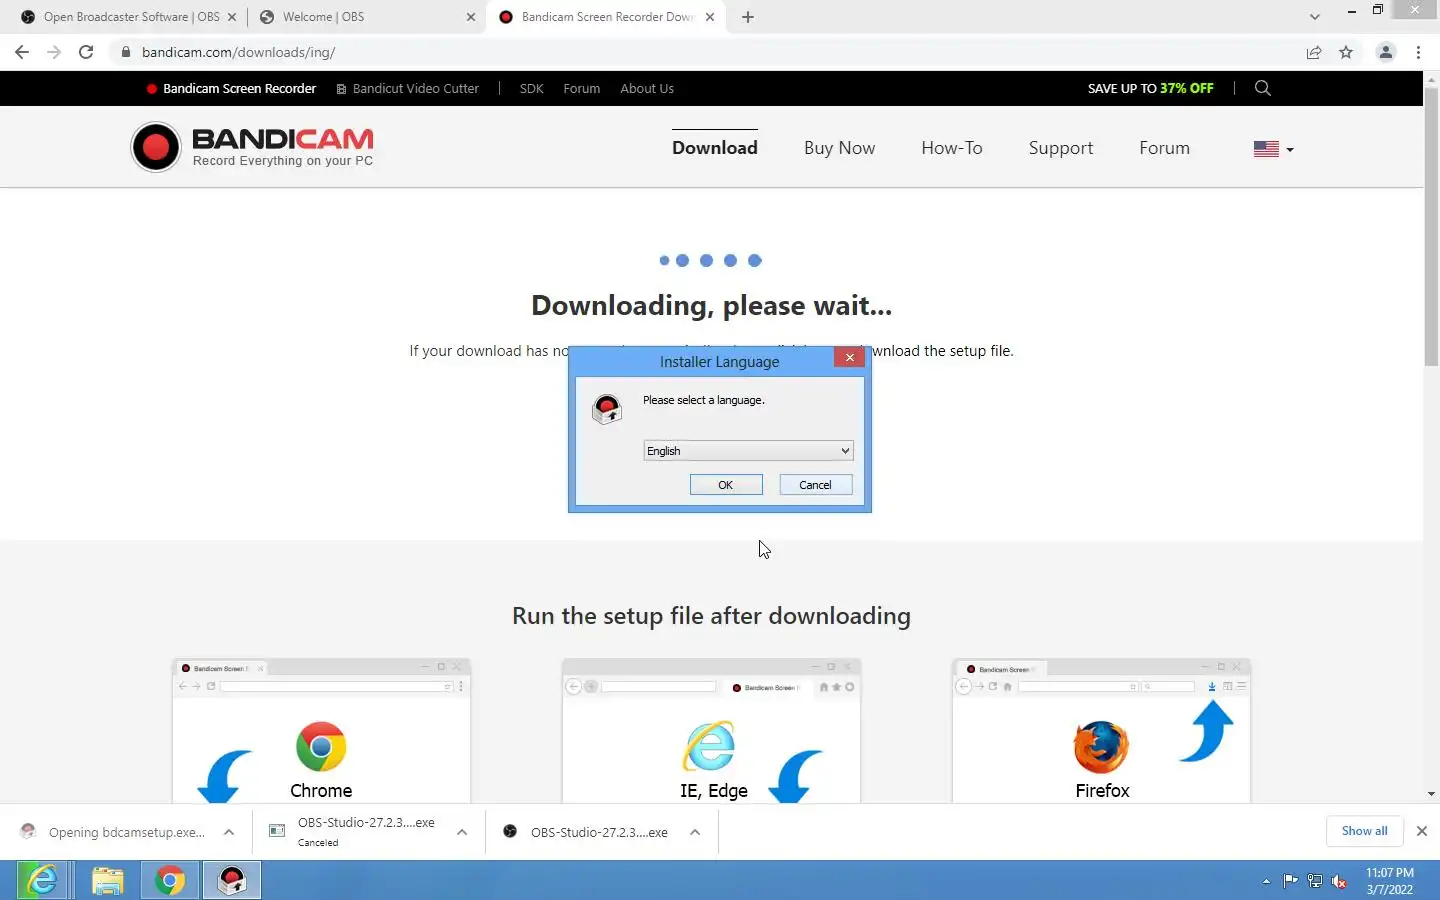Open the Buy Now nav item
This screenshot has width=1440, height=900.
click(840, 148)
